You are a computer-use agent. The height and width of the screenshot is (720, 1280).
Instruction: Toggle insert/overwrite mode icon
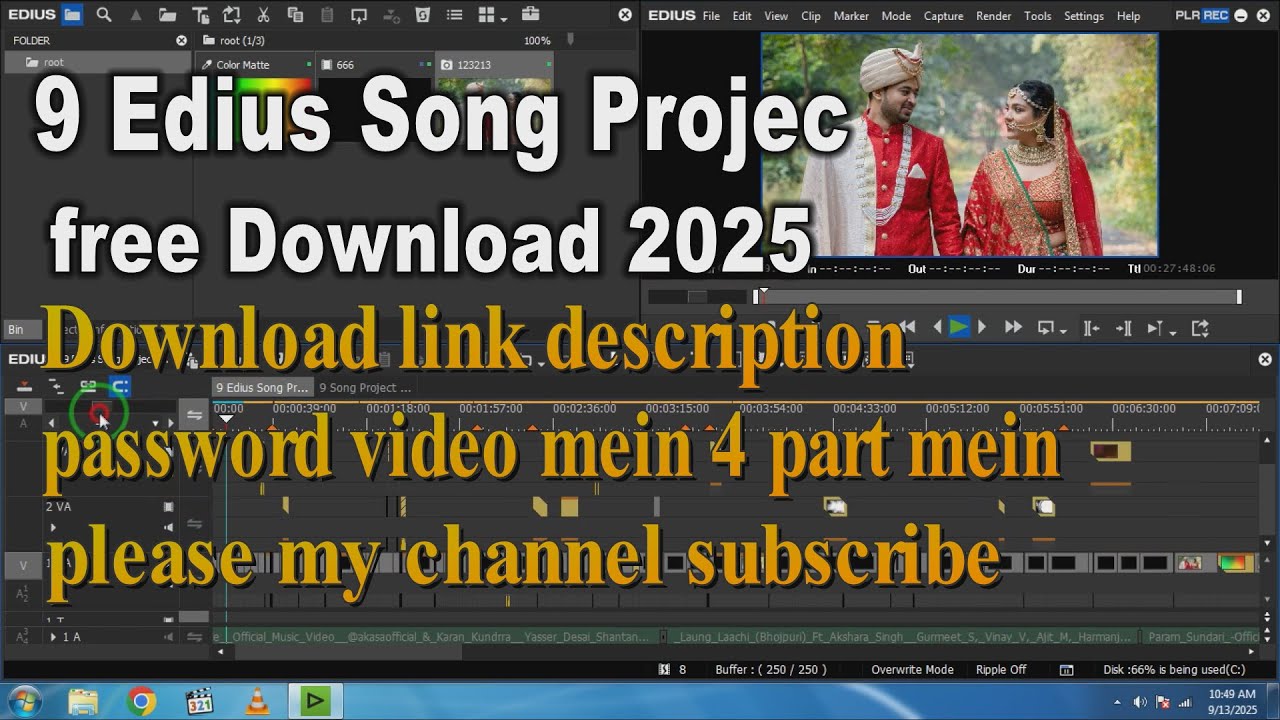point(25,385)
